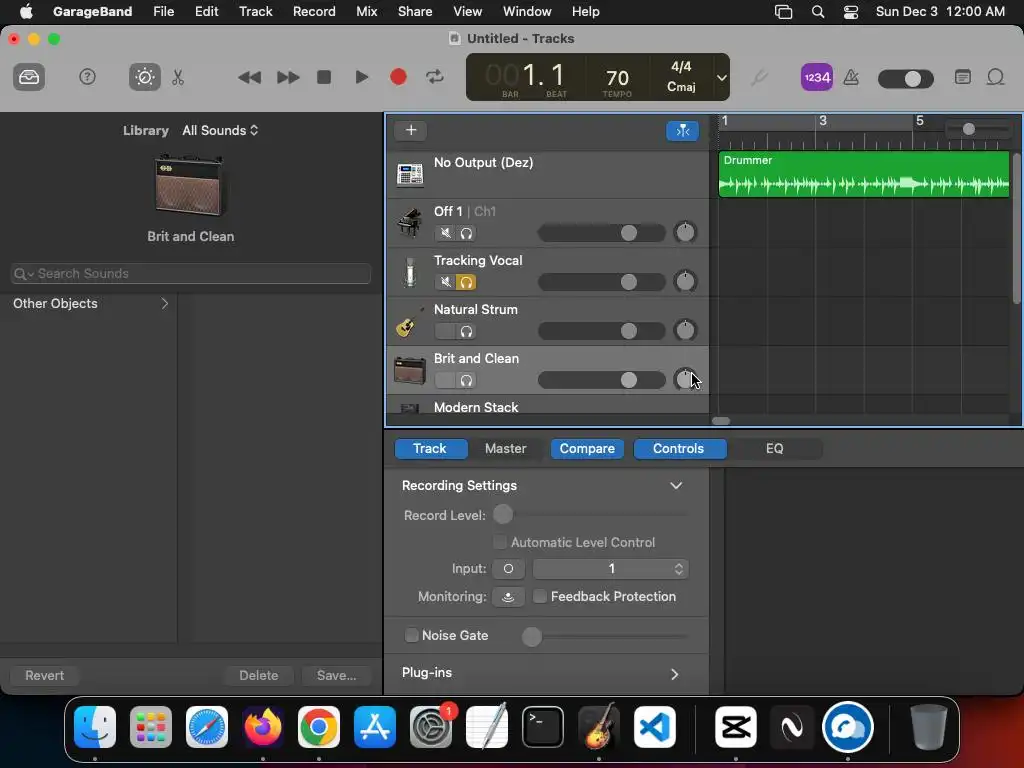
Task: Switch to the Track tab
Action: (430, 449)
